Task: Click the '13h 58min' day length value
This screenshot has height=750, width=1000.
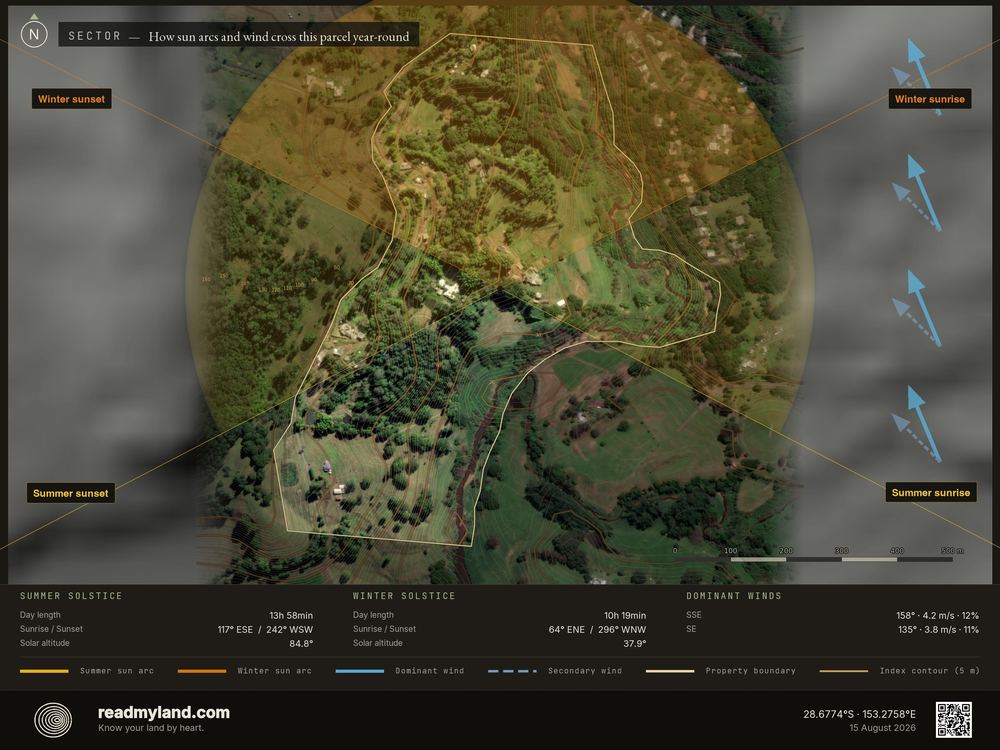Action: click(291, 615)
